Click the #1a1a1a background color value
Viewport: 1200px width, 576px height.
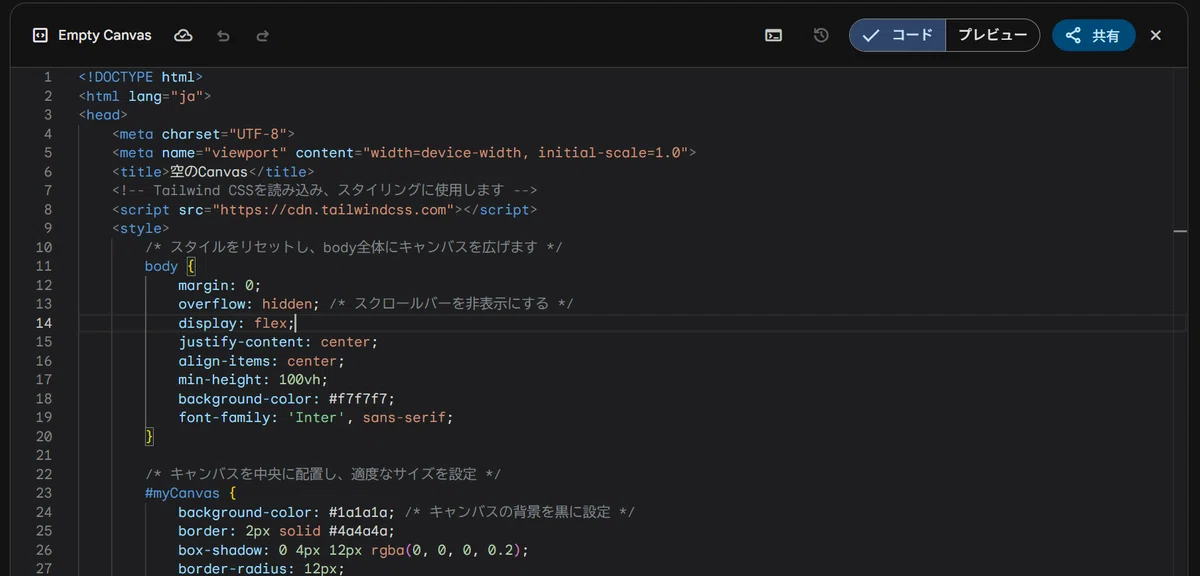(x=357, y=512)
